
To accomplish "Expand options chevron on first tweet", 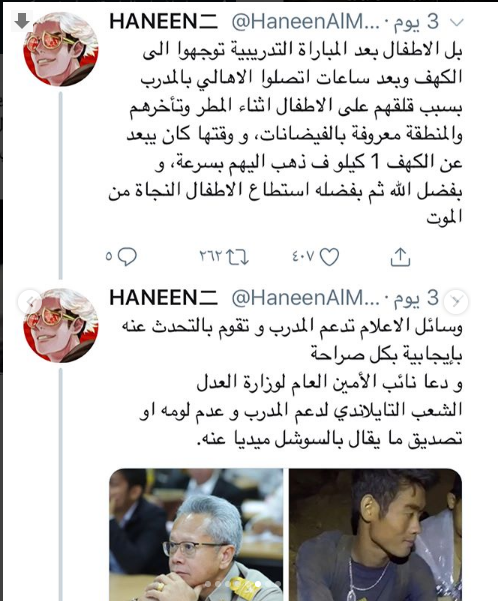I will [x=456, y=23].
